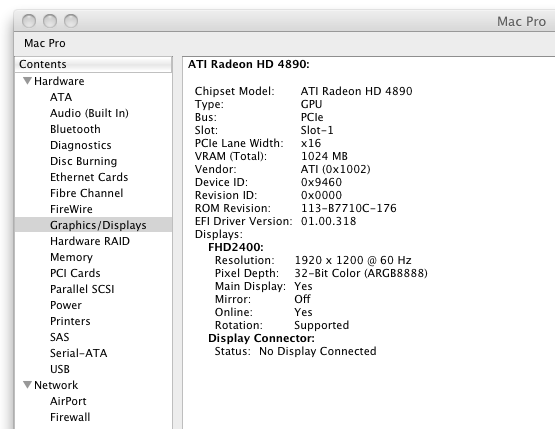Open the Firewall network entry

tap(70, 417)
